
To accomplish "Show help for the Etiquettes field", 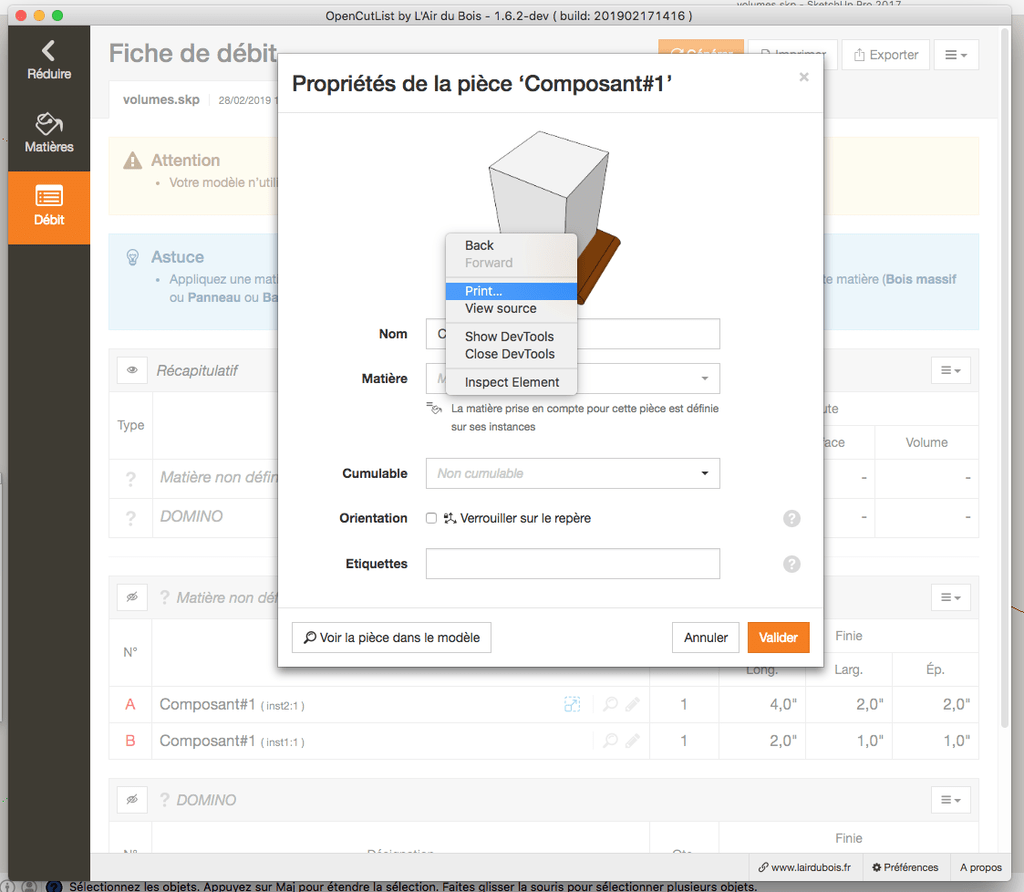I will [792, 564].
